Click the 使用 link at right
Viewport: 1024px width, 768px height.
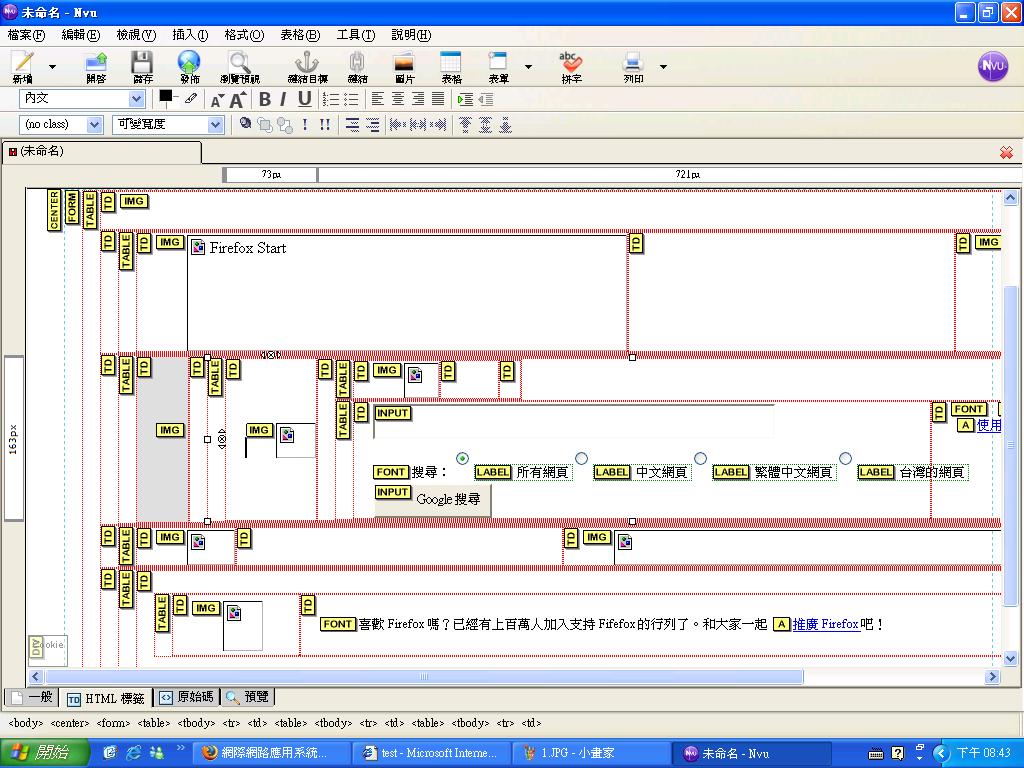[x=988, y=425]
